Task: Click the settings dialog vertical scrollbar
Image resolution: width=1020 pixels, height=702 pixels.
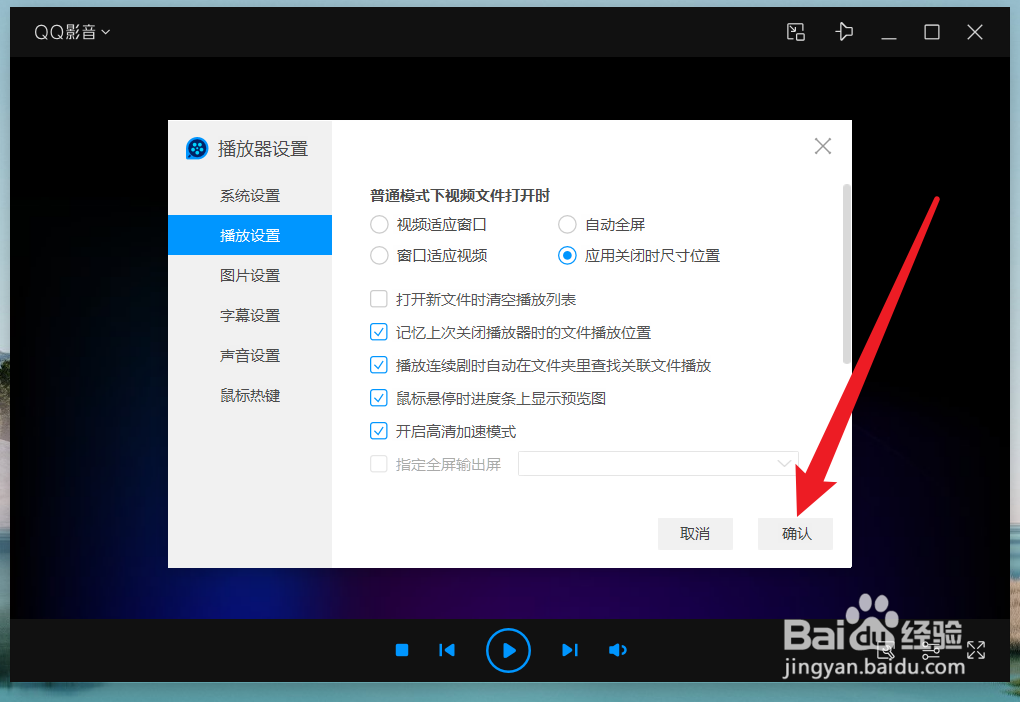Action: pos(846,274)
